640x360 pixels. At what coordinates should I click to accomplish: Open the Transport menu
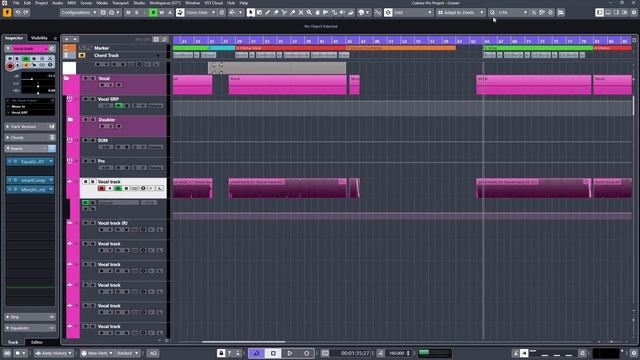point(120,3)
